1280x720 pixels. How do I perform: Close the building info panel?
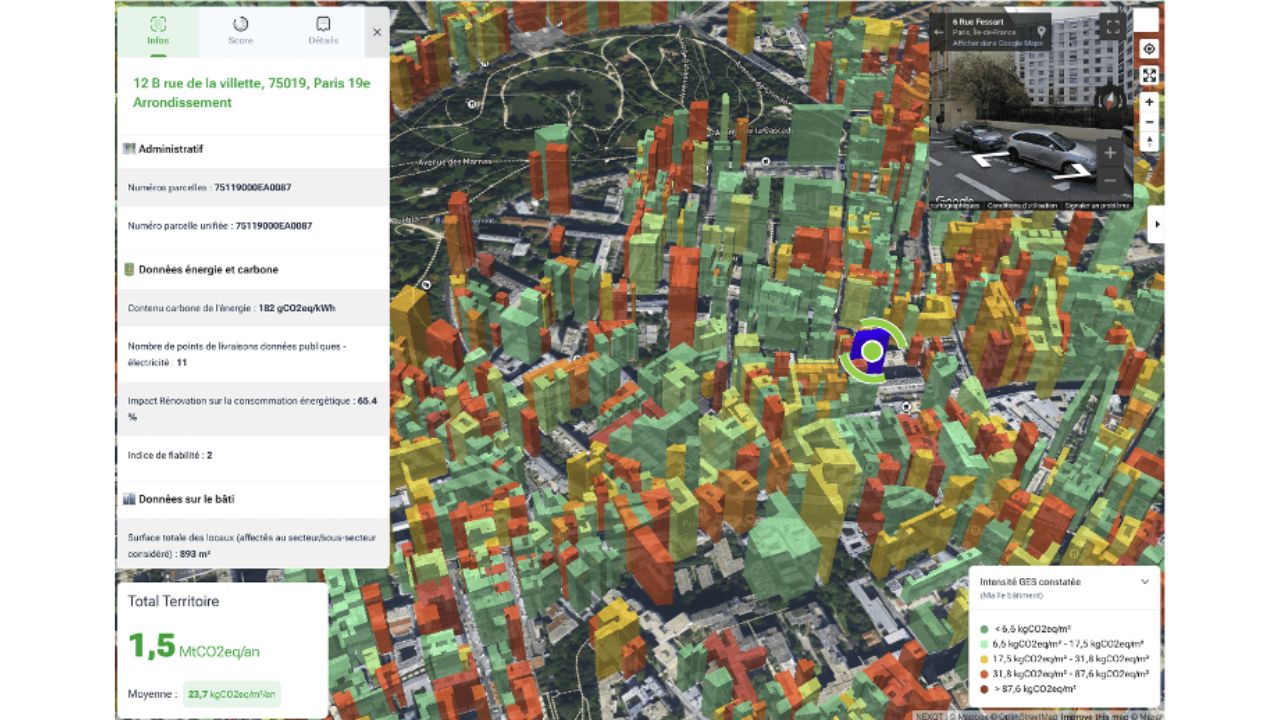[377, 32]
